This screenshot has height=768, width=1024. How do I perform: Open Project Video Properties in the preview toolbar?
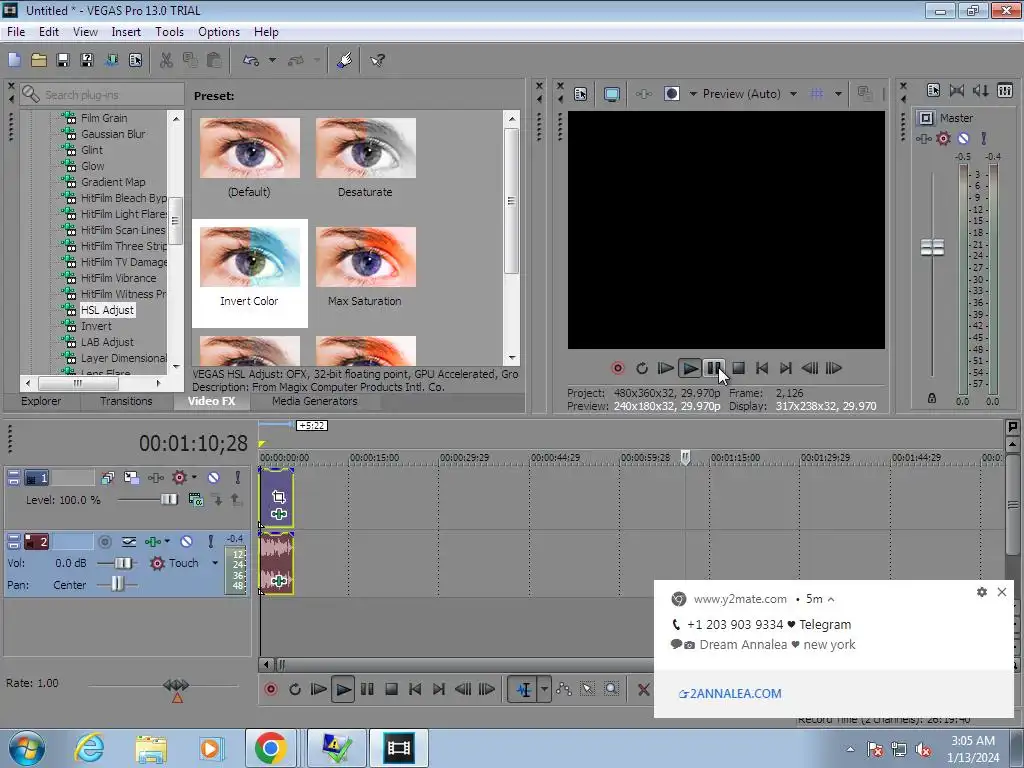point(581,94)
